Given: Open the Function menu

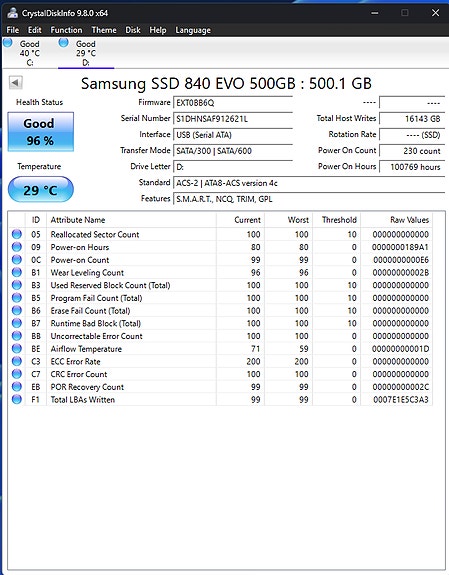Looking at the screenshot, I should pos(66,30).
